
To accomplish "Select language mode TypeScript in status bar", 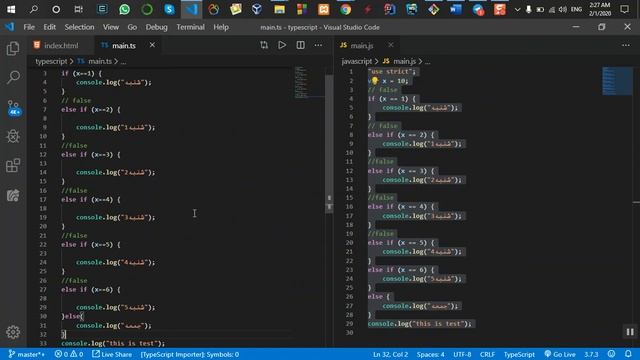I will [519, 354].
